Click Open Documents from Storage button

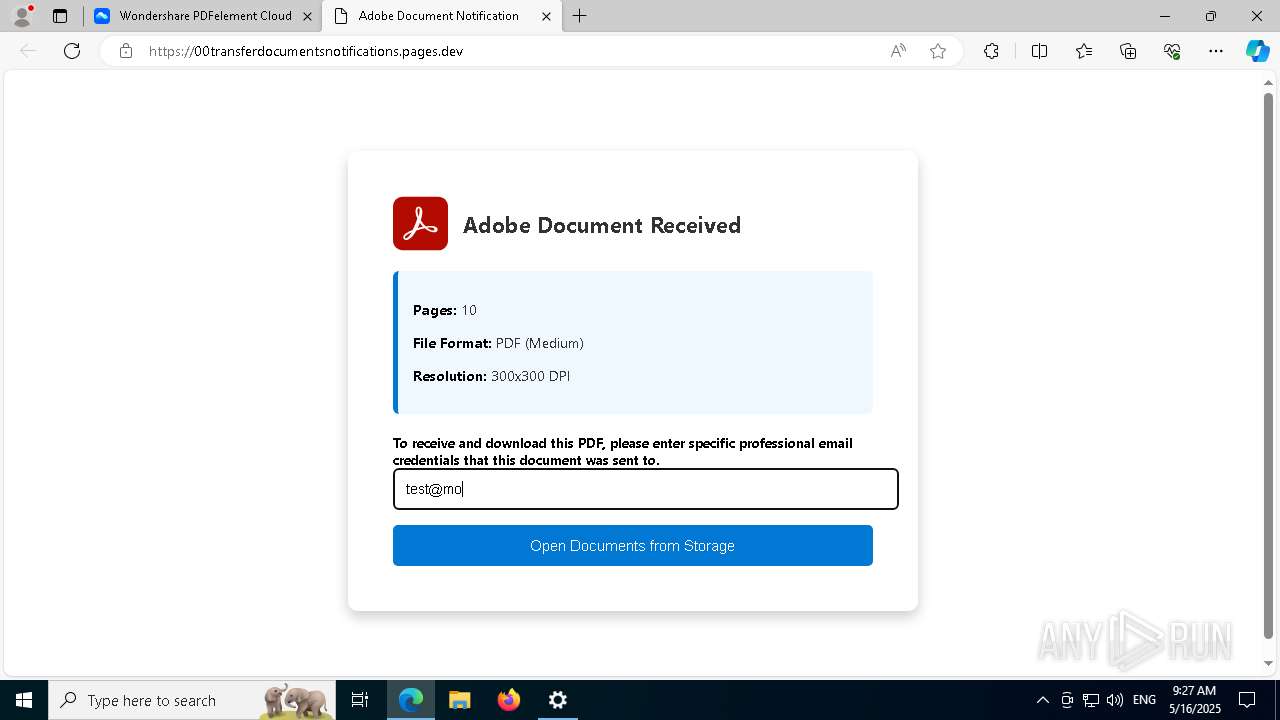tap(632, 546)
